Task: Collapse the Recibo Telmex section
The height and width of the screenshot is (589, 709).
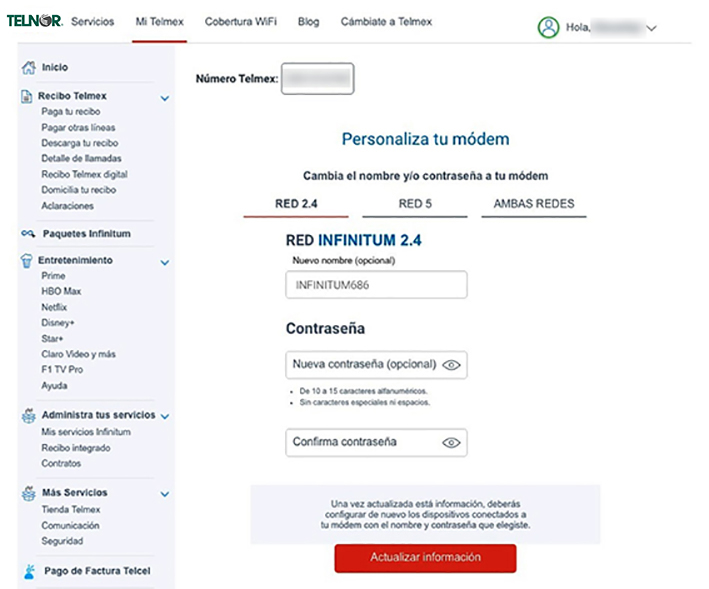Action: tap(165, 98)
